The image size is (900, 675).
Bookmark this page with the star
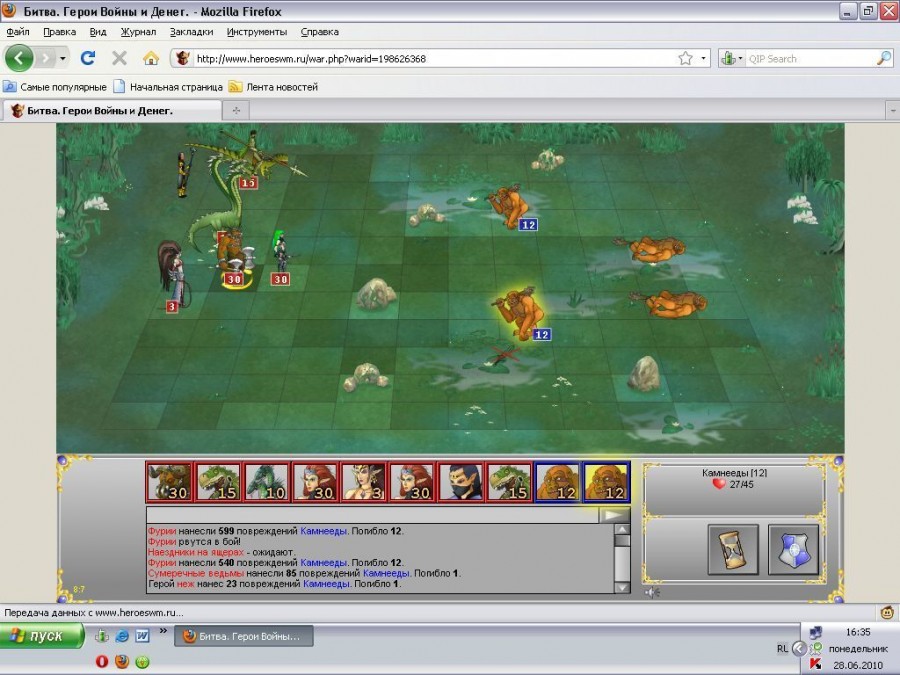pyautogui.click(x=685, y=58)
